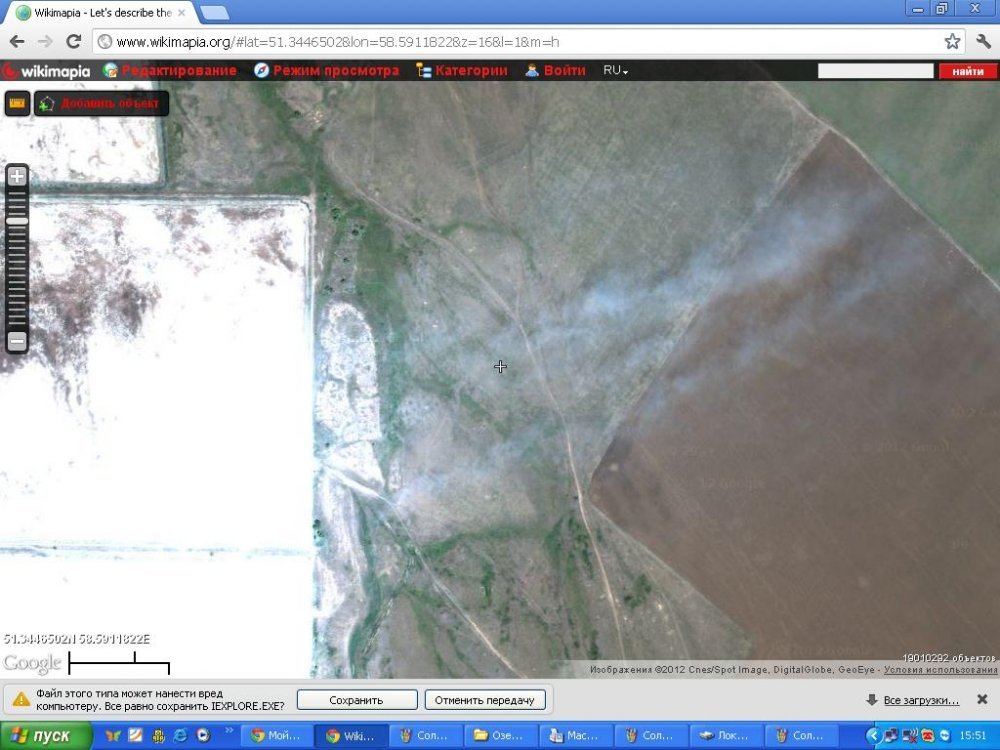Expand the quick launch overflow chevron
The width and height of the screenshot is (1000, 750).
click(228, 730)
